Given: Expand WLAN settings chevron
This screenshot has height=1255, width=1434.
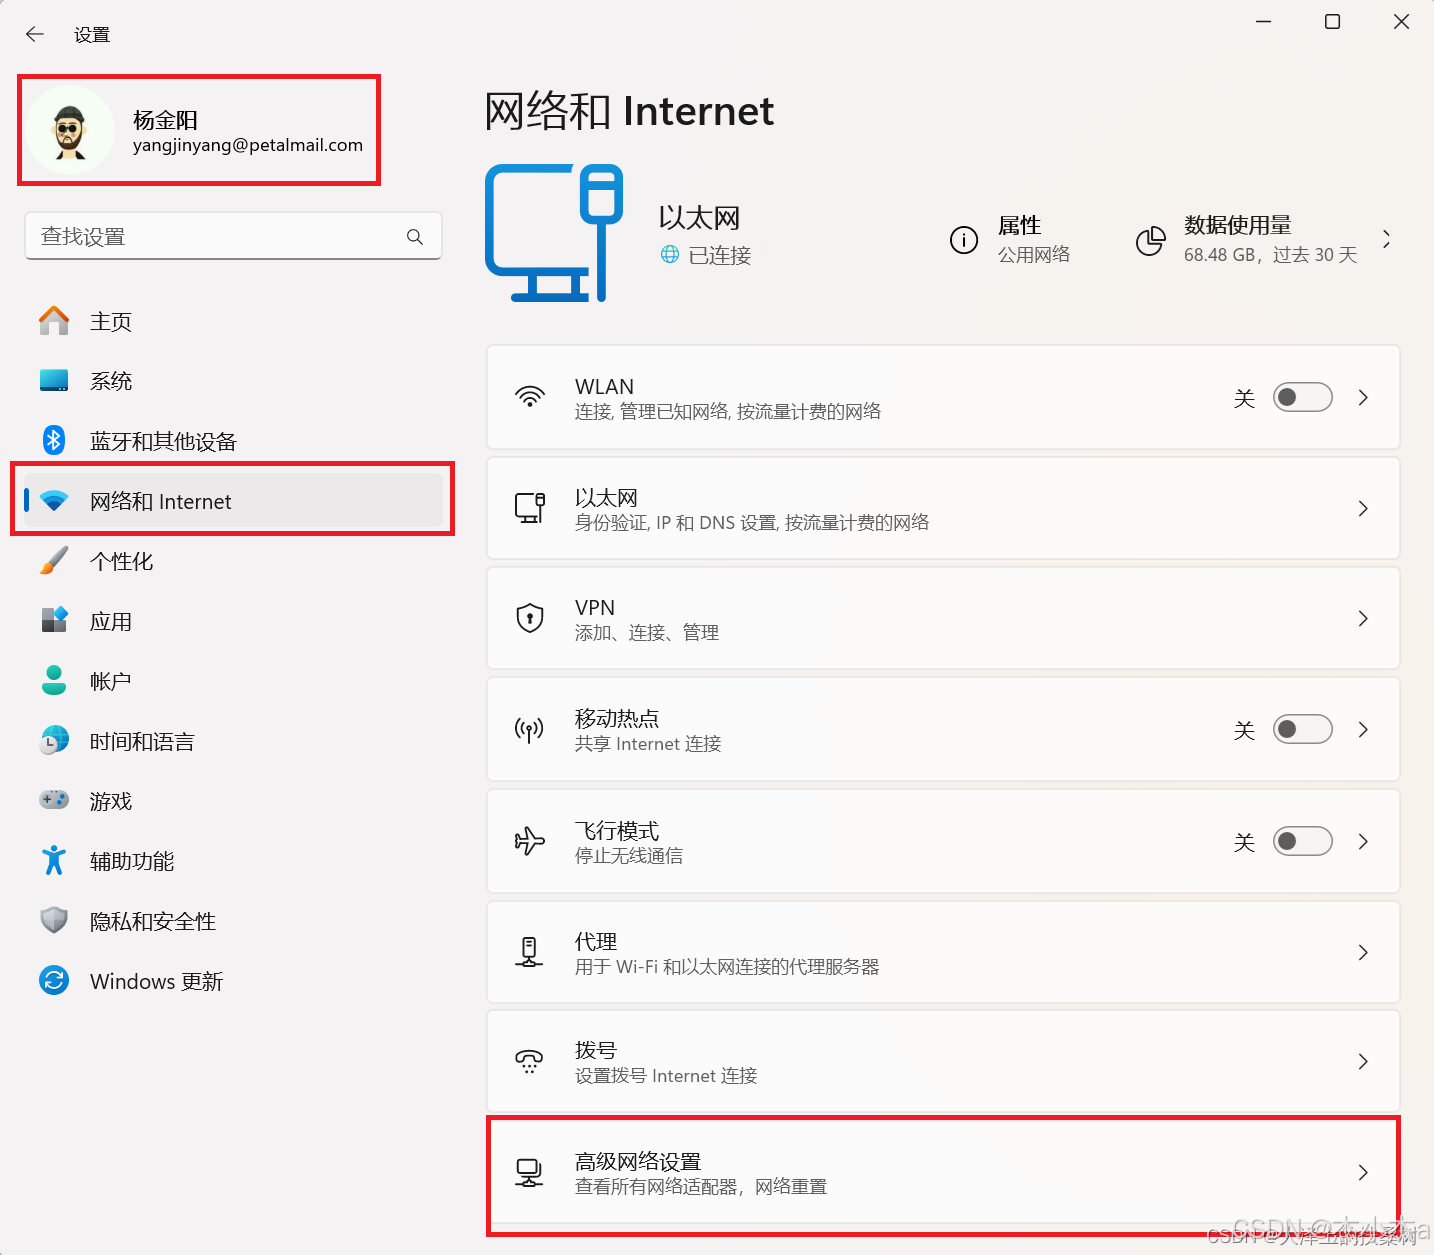Looking at the screenshot, I should [x=1363, y=397].
